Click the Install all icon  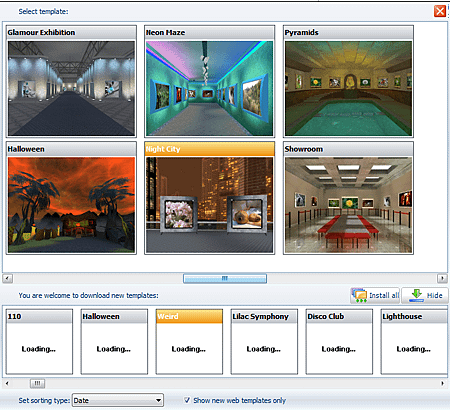359,295
